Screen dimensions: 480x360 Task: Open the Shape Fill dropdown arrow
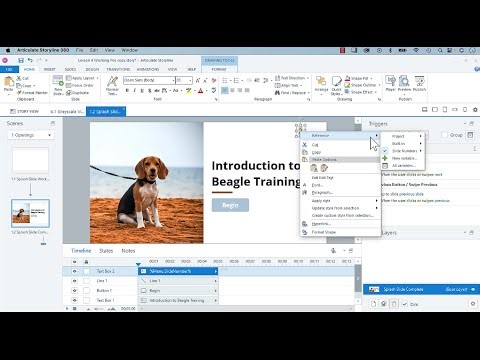tap(372, 78)
